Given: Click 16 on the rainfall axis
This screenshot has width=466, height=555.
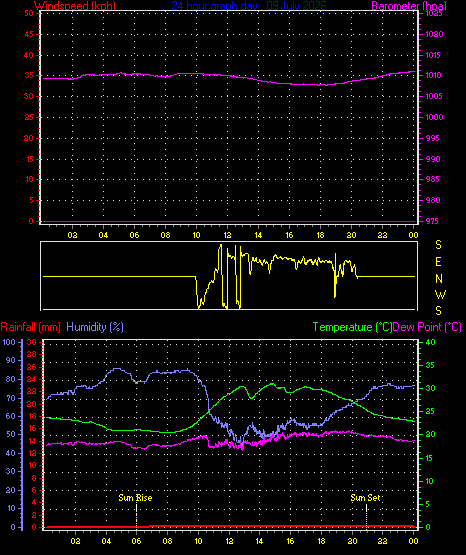Looking at the screenshot, I should [32, 428].
